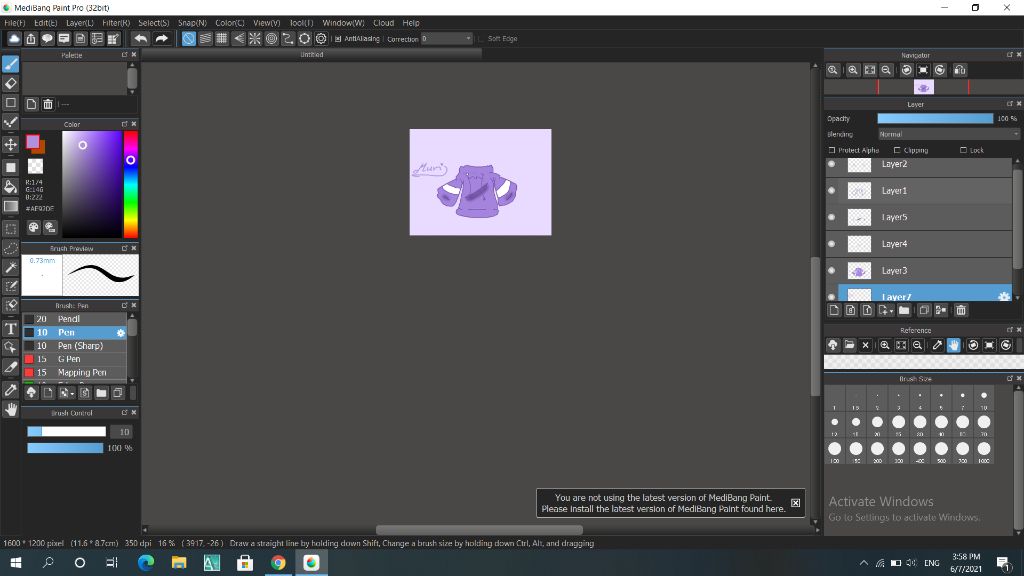Open the add-brush dropdown in Brush panel
1024x576 pixels.
pyautogui.click(x=66, y=392)
